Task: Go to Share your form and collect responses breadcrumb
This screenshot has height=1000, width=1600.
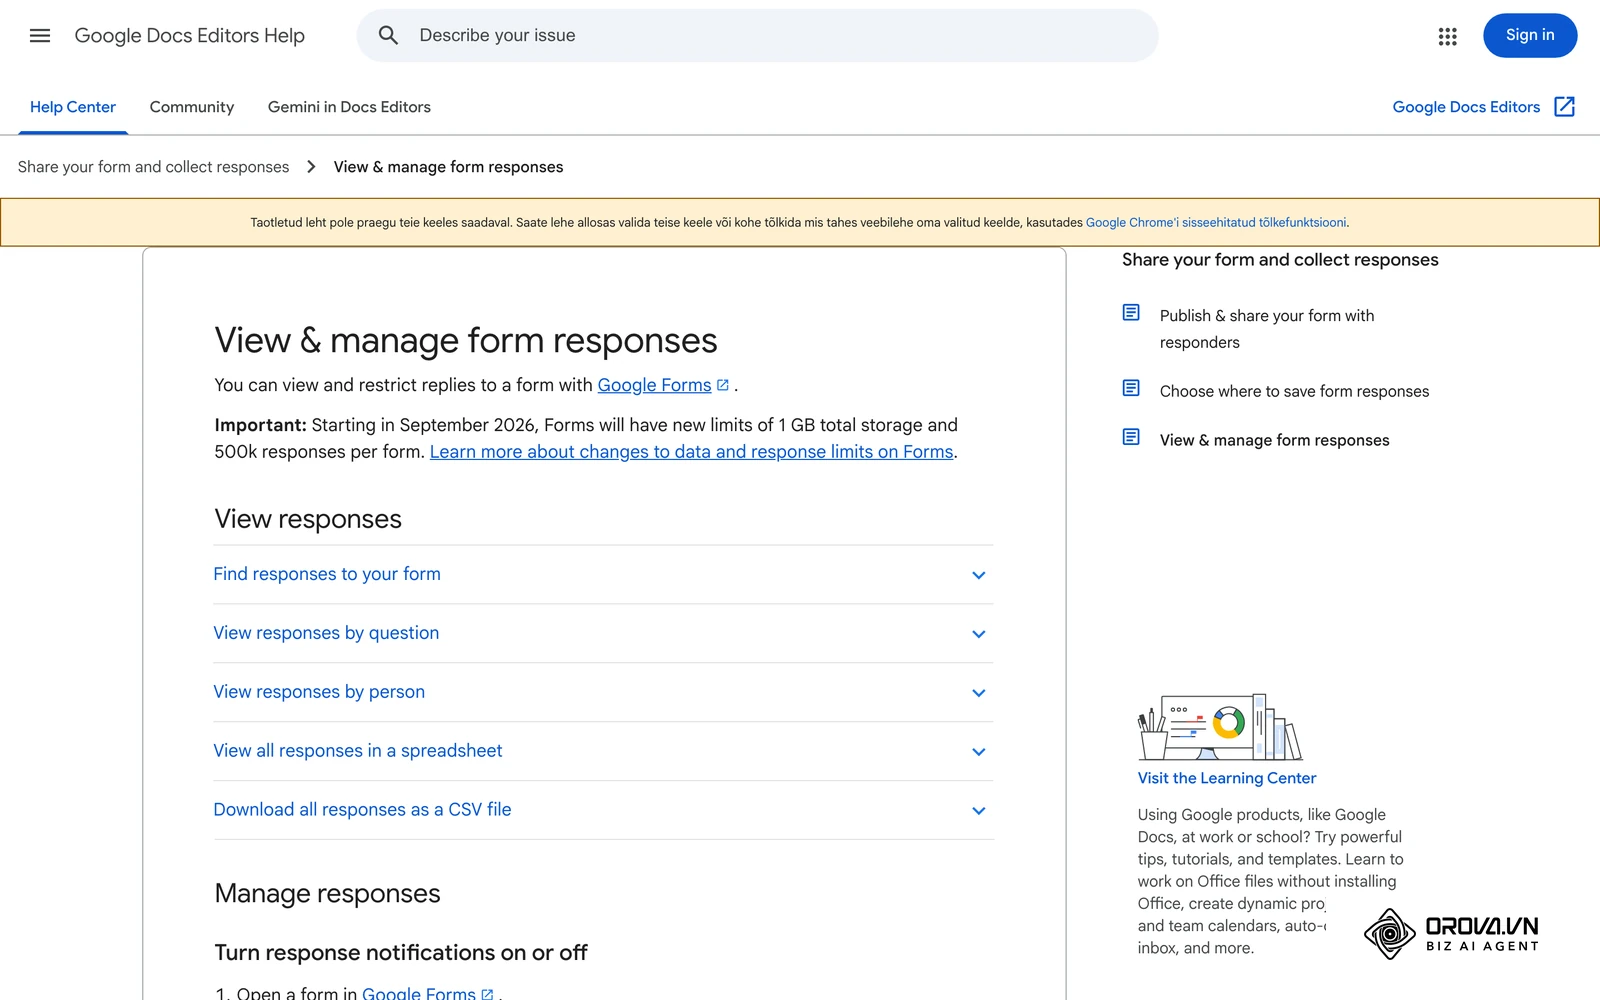Action: click(x=153, y=167)
